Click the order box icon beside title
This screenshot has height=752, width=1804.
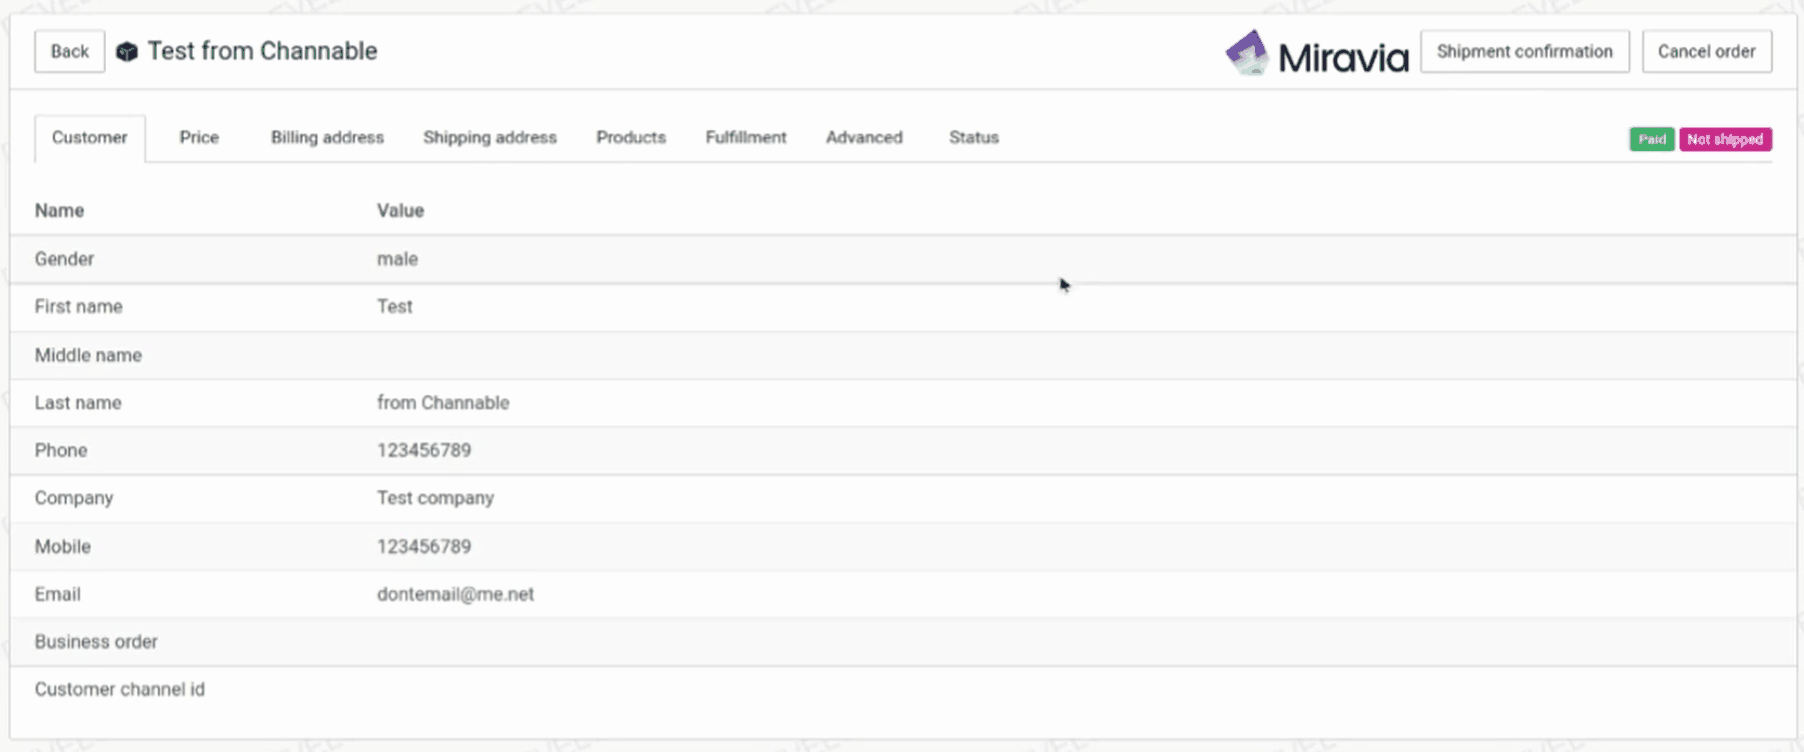click(x=127, y=52)
